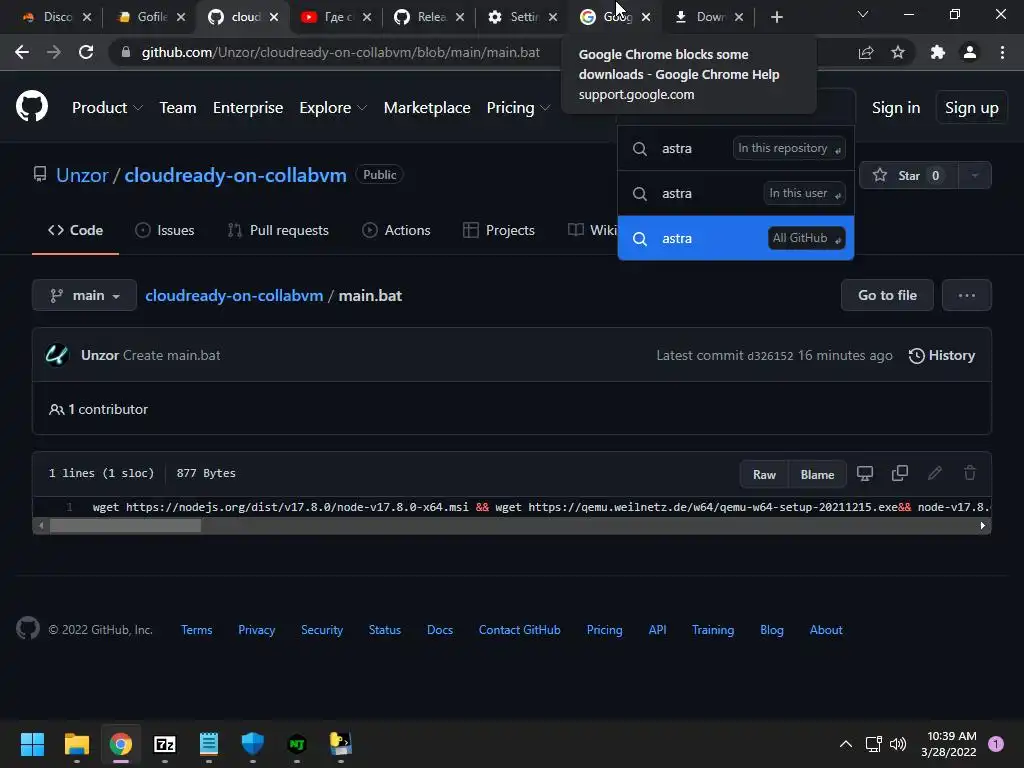
Task: Open volume icon in system tray
Action: 898,744
